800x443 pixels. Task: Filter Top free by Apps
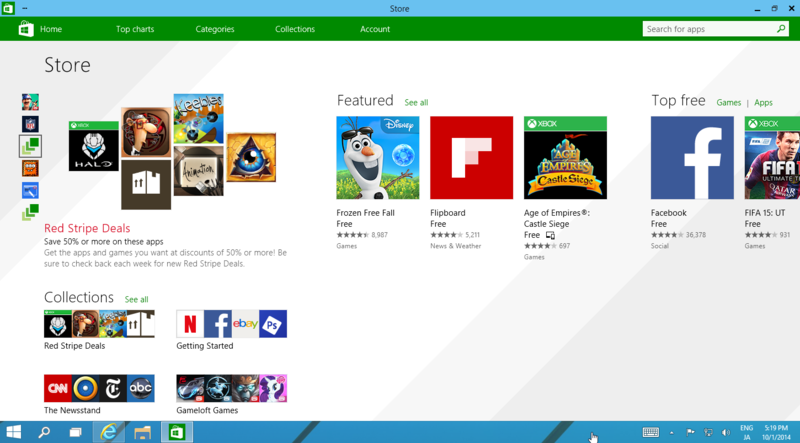coord(763,103)
